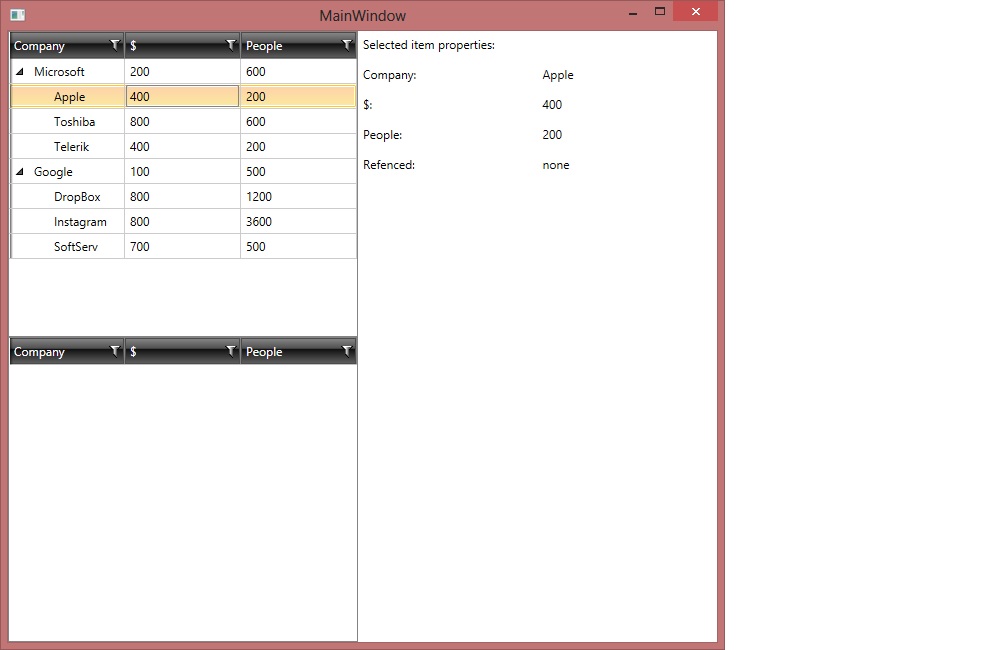
Task: Select the Microsoft row
Action: click(x=183, y=71)
